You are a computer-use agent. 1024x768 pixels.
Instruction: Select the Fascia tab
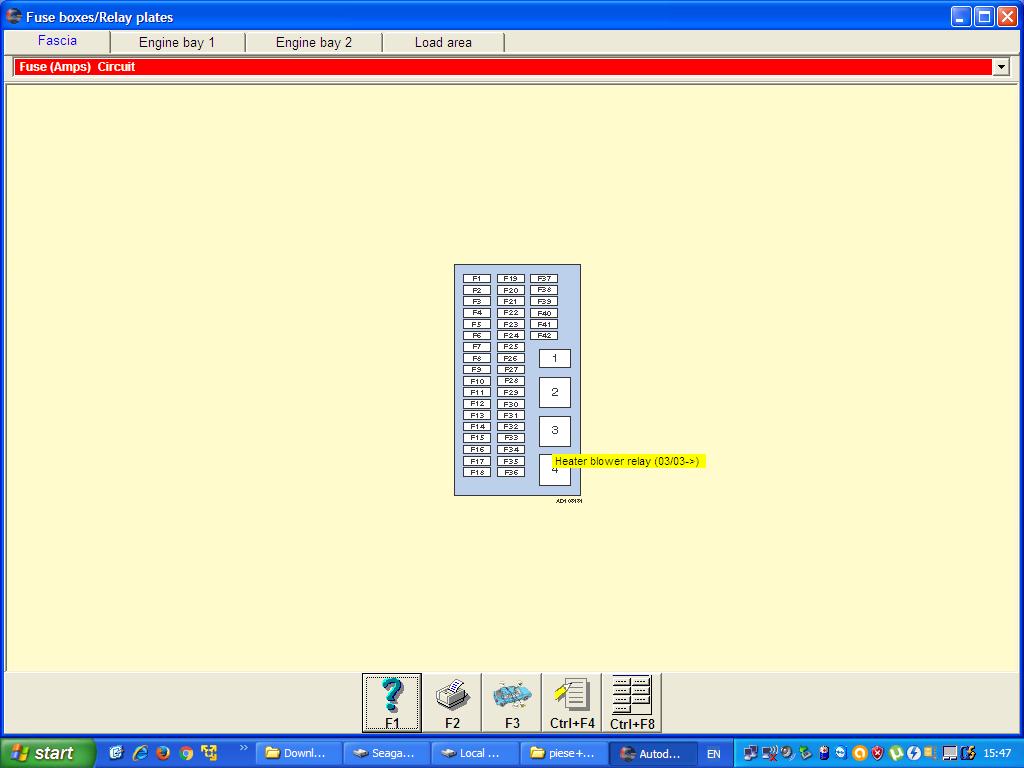(x=57, y=41)
